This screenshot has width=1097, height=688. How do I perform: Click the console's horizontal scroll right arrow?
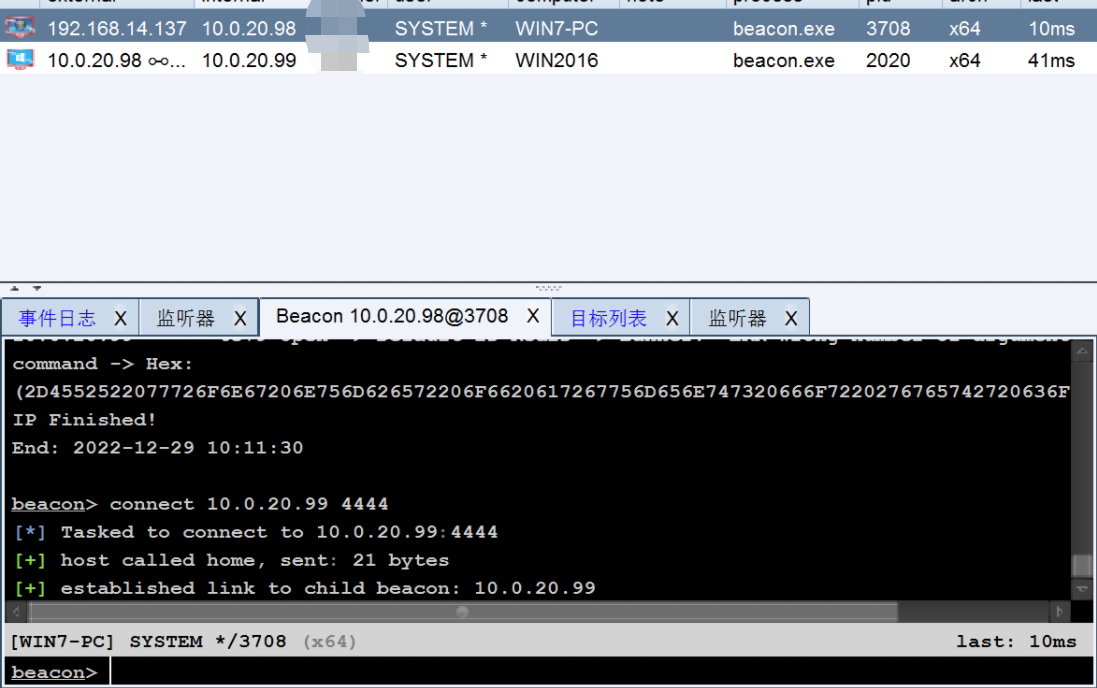[1059, 612]
